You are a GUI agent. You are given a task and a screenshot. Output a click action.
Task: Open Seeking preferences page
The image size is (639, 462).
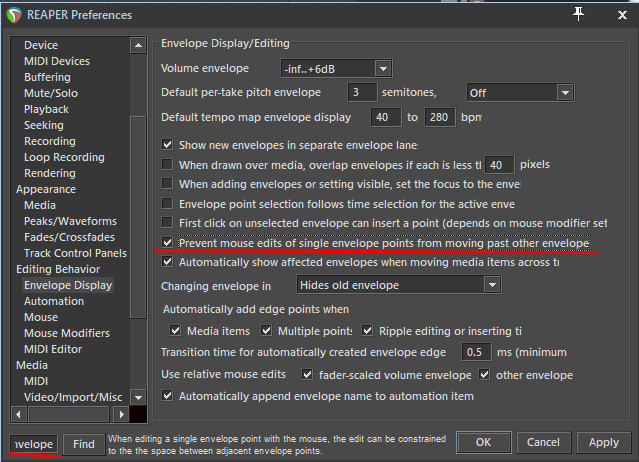tap(44, 125)
